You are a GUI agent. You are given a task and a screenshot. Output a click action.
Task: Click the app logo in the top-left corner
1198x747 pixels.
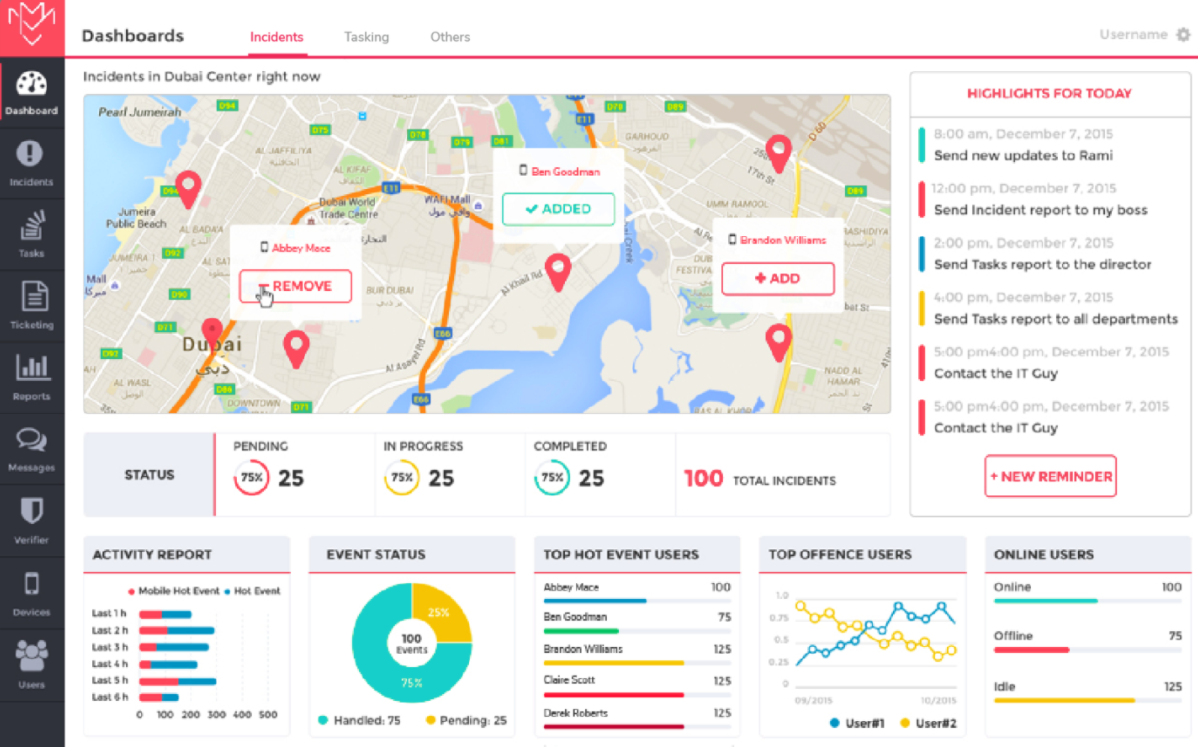31,28
